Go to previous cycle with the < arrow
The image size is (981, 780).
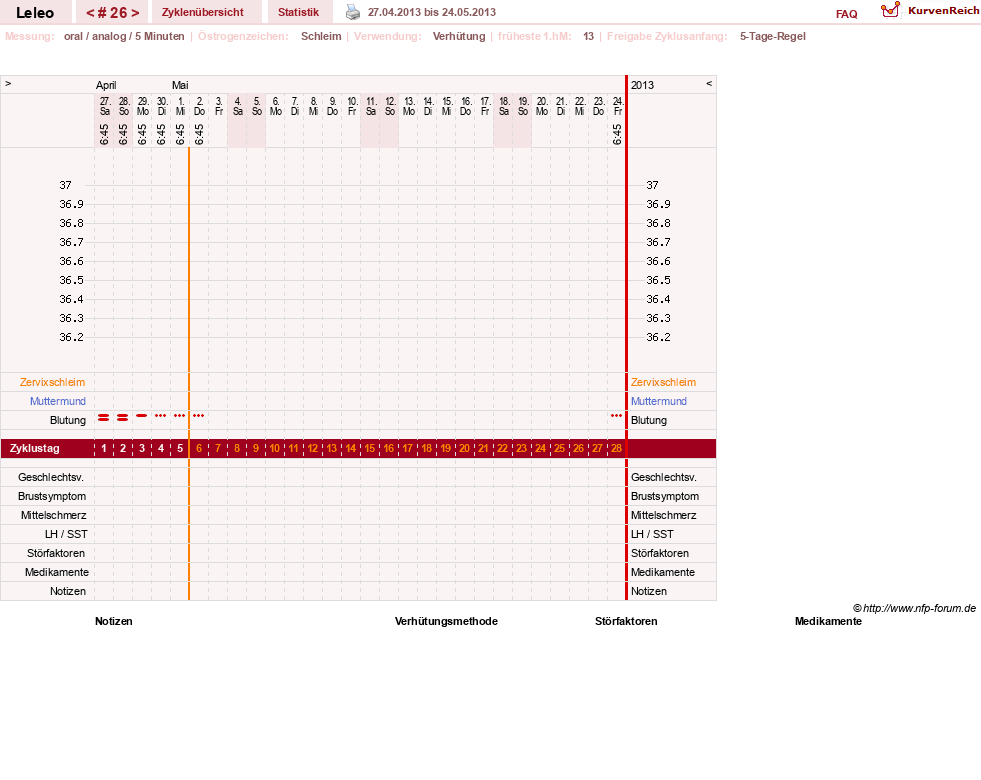90,13
